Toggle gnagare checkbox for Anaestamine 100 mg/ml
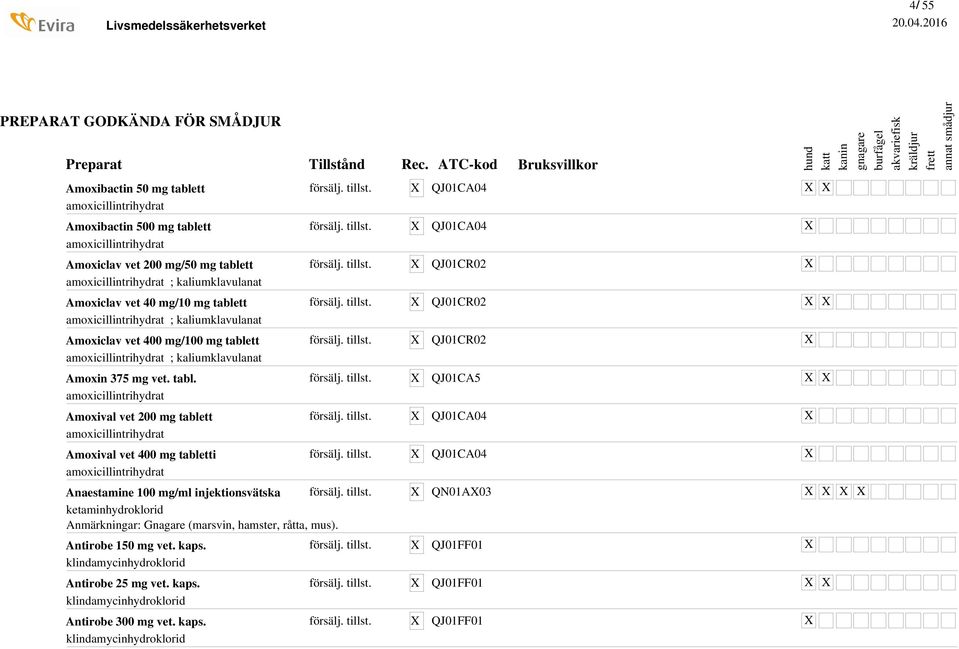 click(x=861, y=491)
